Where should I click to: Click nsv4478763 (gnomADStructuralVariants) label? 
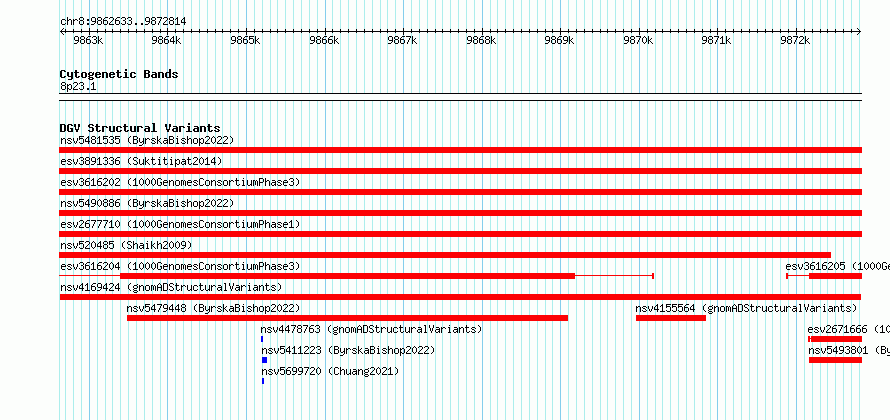[371, 329]
